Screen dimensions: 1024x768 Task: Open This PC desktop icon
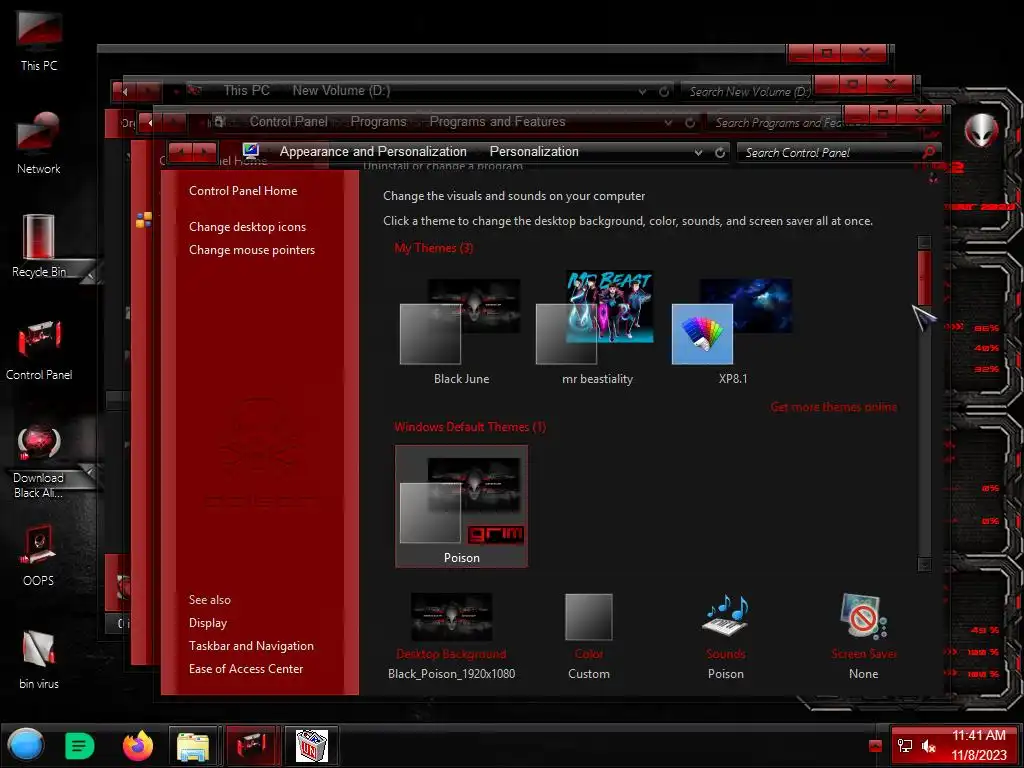39,39
